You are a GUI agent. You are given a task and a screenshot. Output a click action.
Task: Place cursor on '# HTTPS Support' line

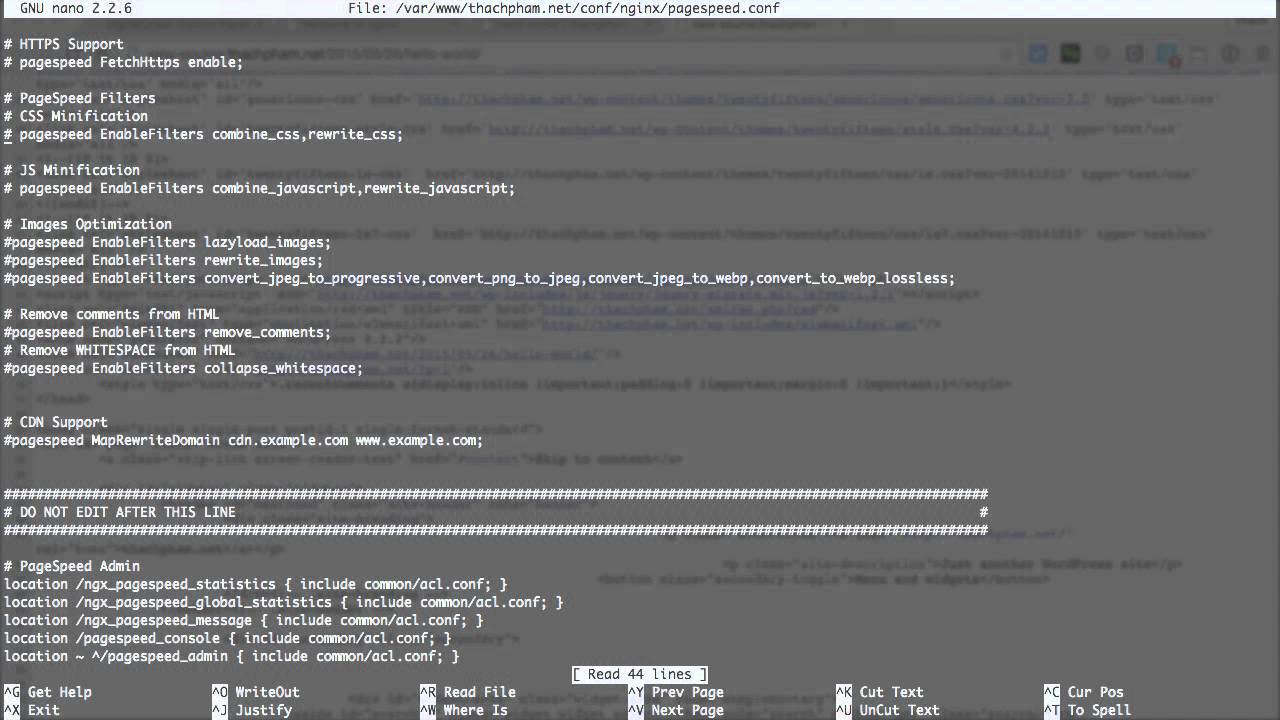point(64,44)
